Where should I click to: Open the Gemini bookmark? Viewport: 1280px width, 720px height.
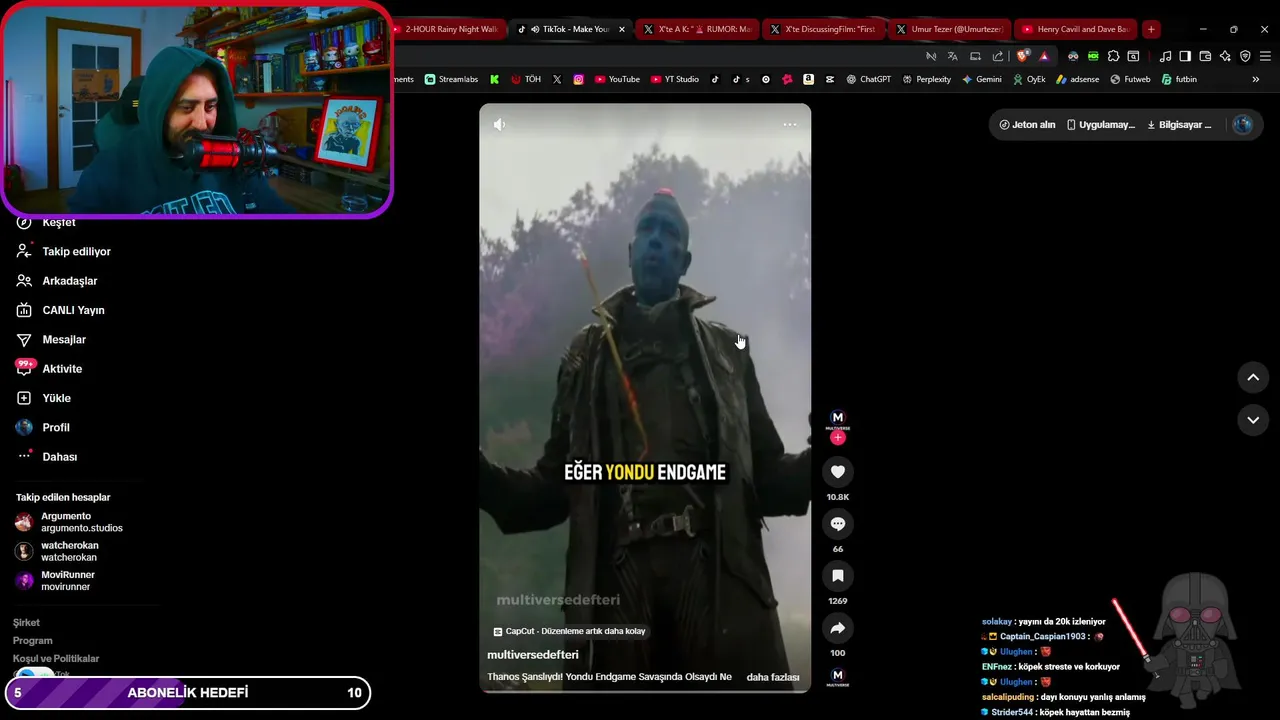[981, 80]
